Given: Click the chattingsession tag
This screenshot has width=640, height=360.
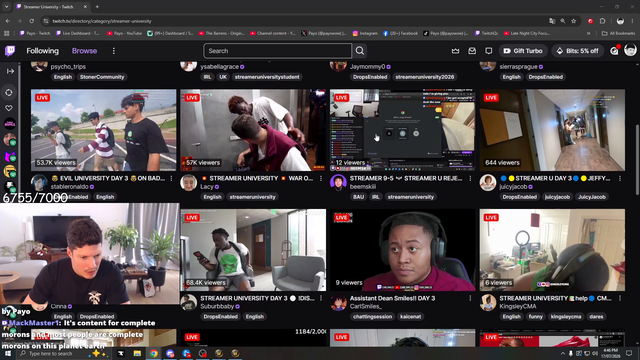Looking at the screenshot, I should pos(372,316).
